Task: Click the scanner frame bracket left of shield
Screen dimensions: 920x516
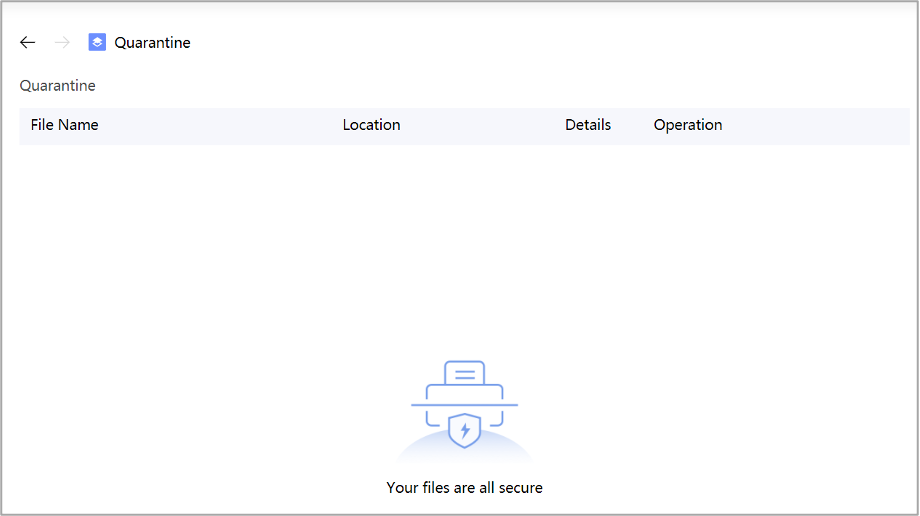Action: click(x=431, y=418)
